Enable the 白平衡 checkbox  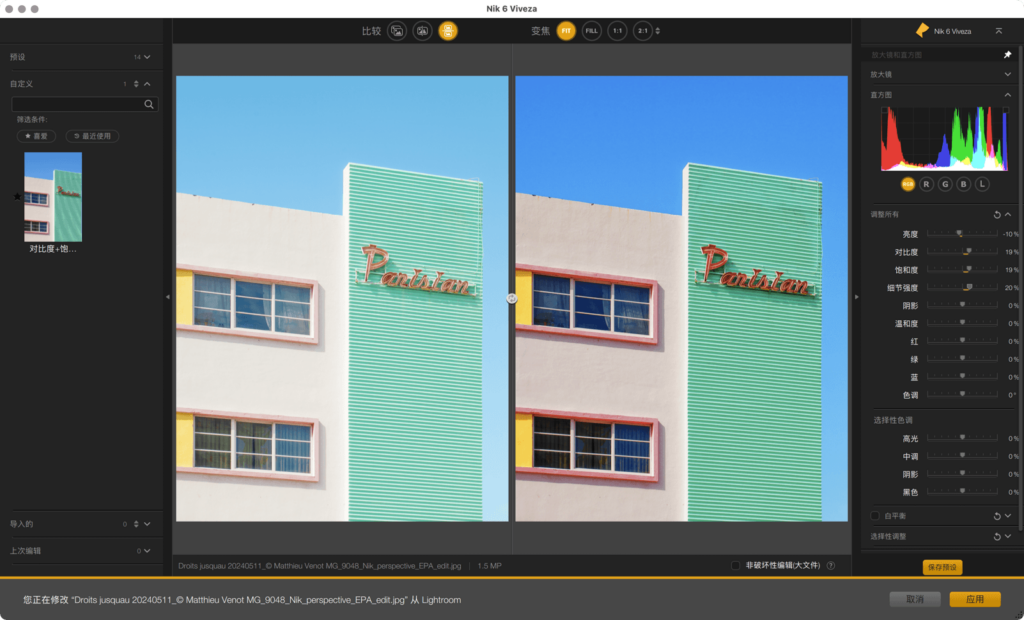pos(875,516)
